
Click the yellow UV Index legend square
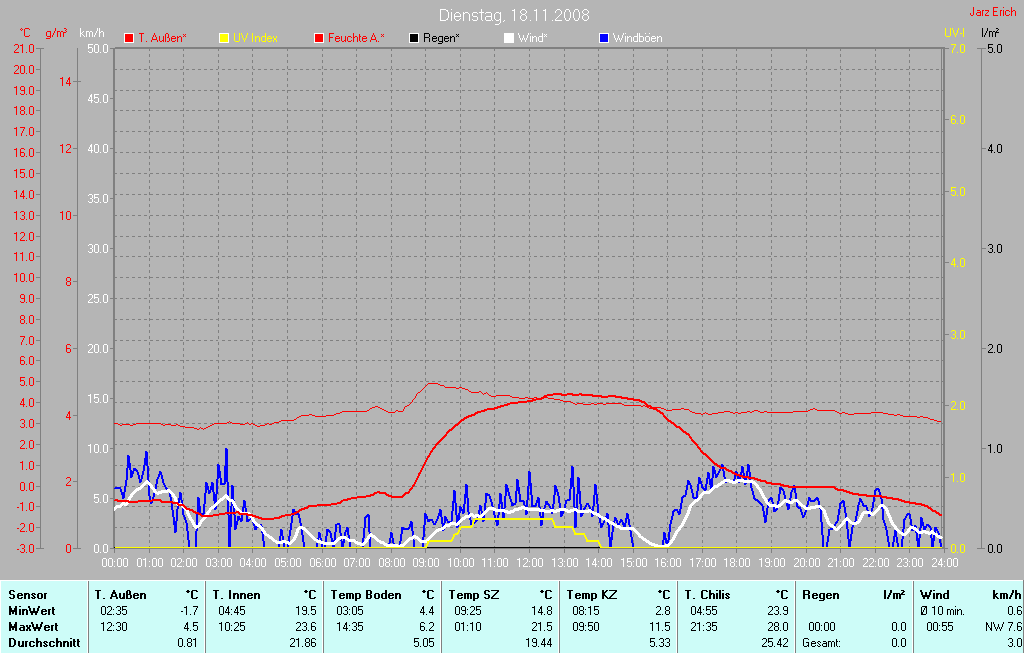(x=224, y=38)
